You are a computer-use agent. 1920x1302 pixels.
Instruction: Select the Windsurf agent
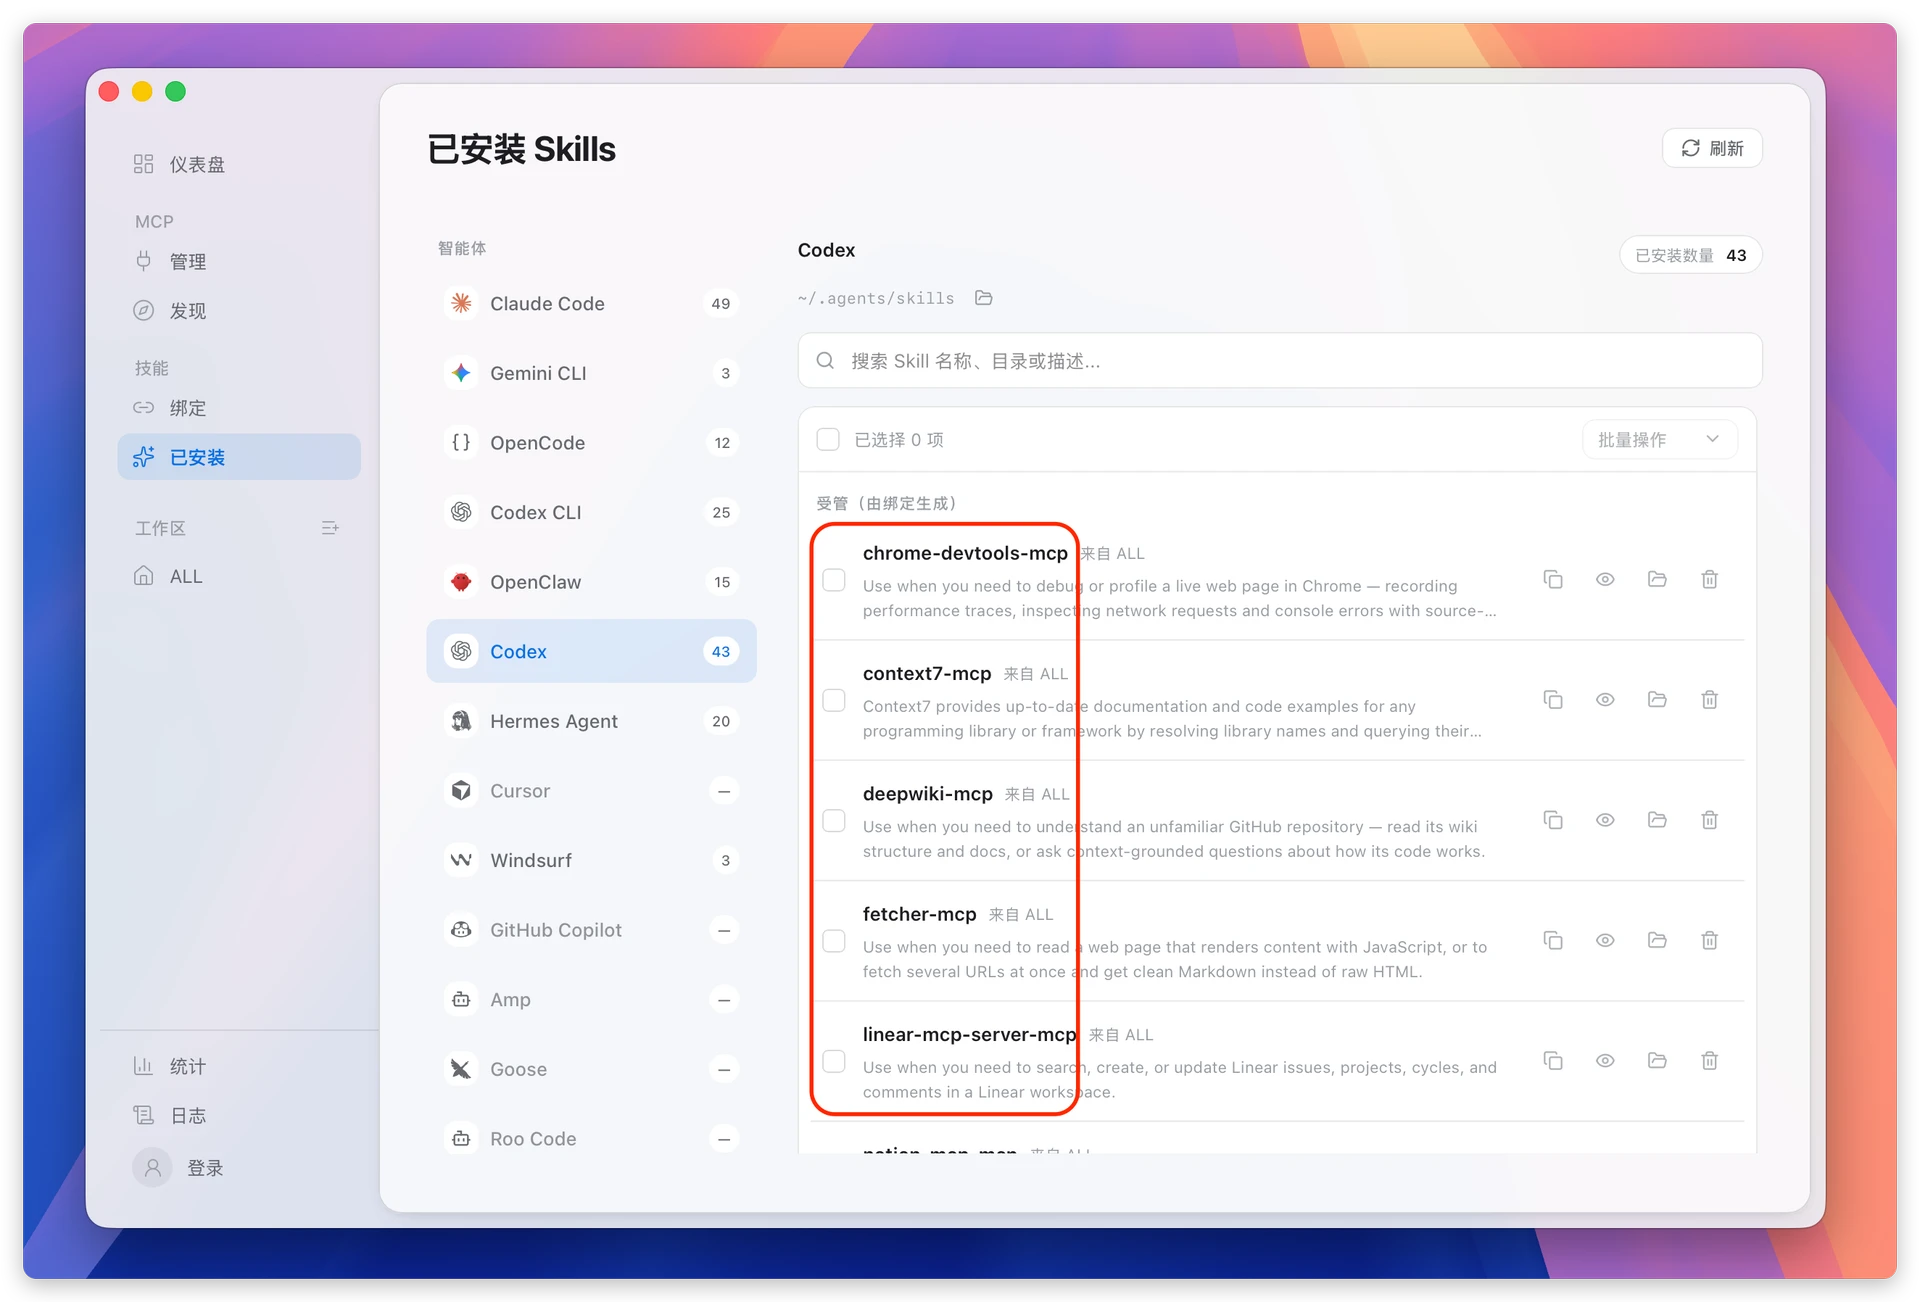[591, 860]
